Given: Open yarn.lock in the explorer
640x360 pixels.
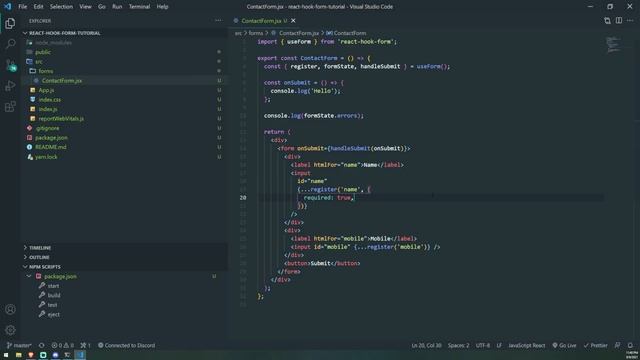Looking at the screenshot, I should coord(46,157).
